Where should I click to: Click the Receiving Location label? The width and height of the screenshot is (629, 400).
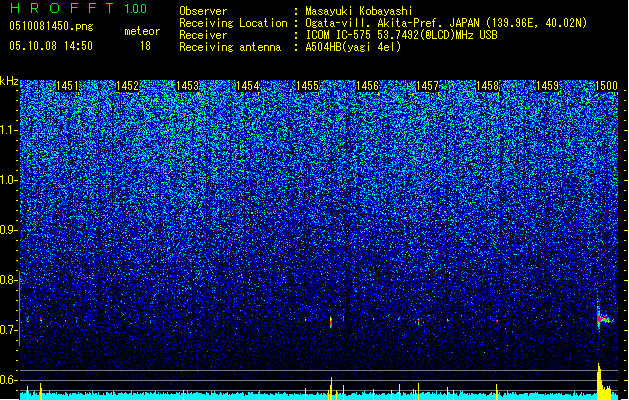(x=233, y=23)
